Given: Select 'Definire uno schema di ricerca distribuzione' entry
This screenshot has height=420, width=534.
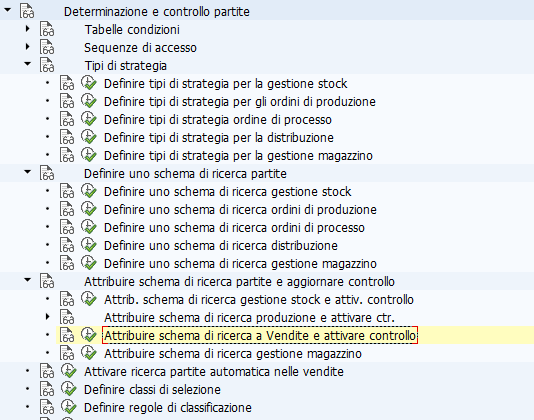Looking at the screenshot, I should (221, 246).
